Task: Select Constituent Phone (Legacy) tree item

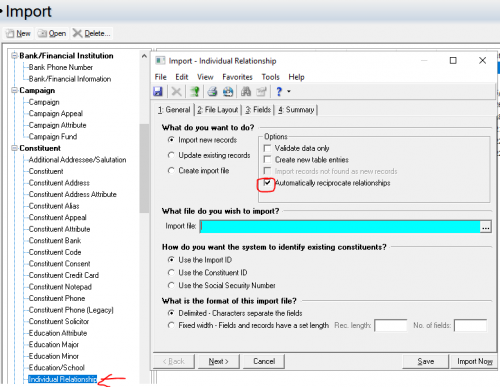Action: tap(71, 310)
